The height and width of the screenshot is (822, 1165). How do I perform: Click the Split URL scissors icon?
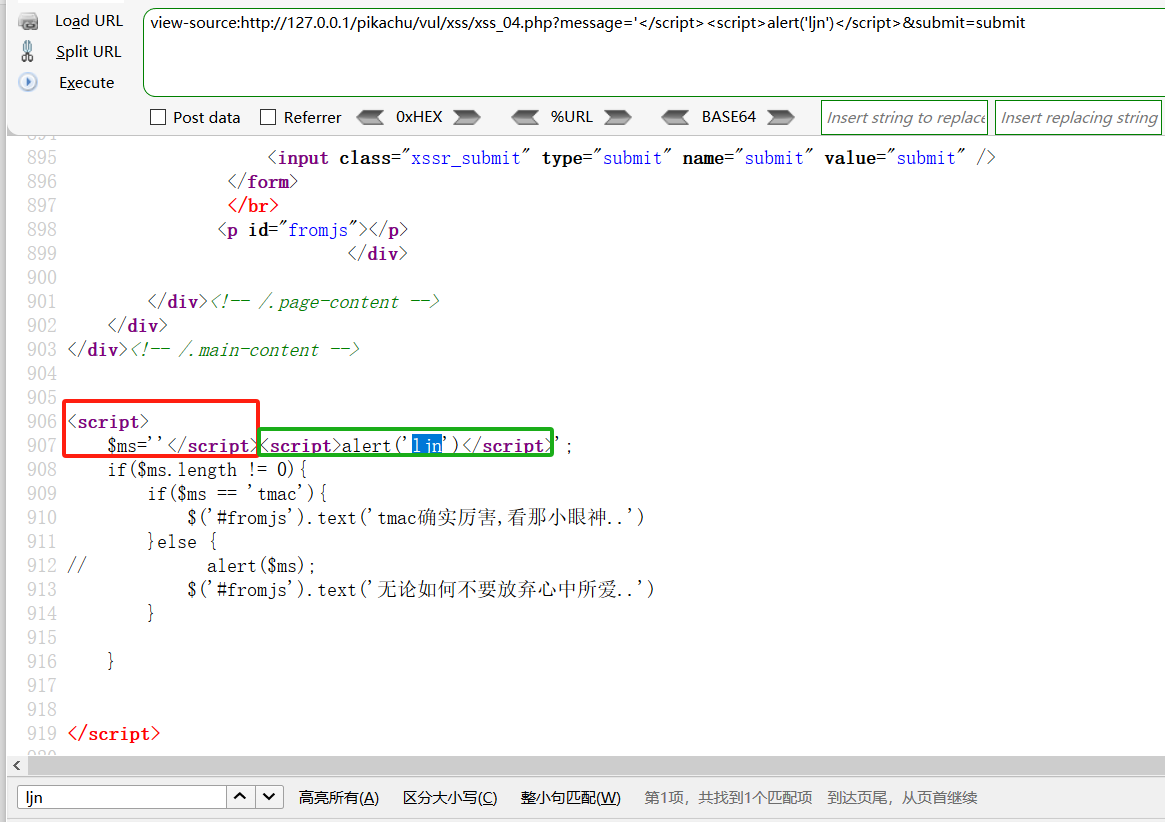click(x=27, y=51)
